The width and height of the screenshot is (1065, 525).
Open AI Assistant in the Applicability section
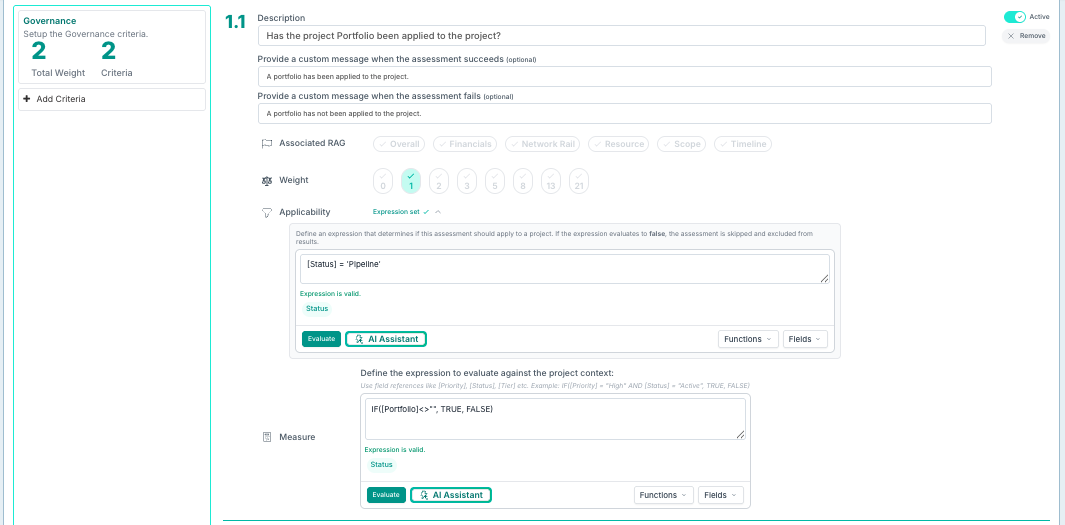coord(386,339)
